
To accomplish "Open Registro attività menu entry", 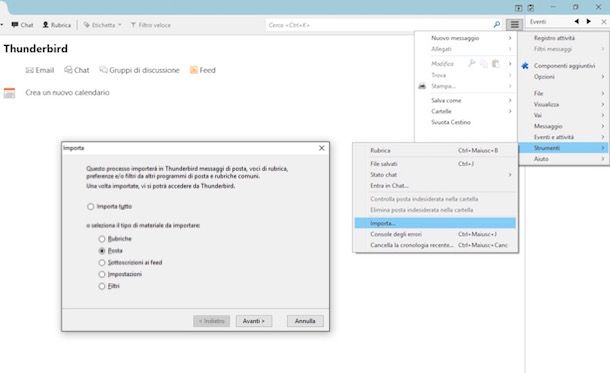I will (x=564, y=38).
